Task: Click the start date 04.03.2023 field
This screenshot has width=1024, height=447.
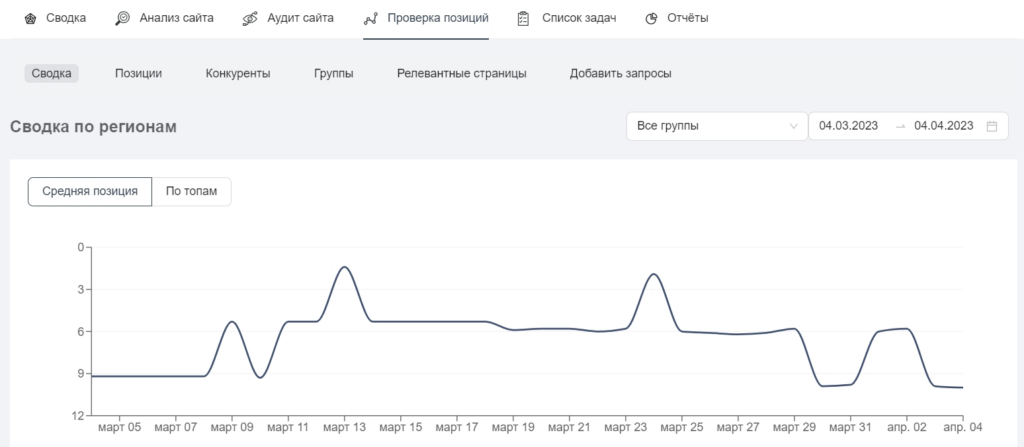Action: point(848,126)
